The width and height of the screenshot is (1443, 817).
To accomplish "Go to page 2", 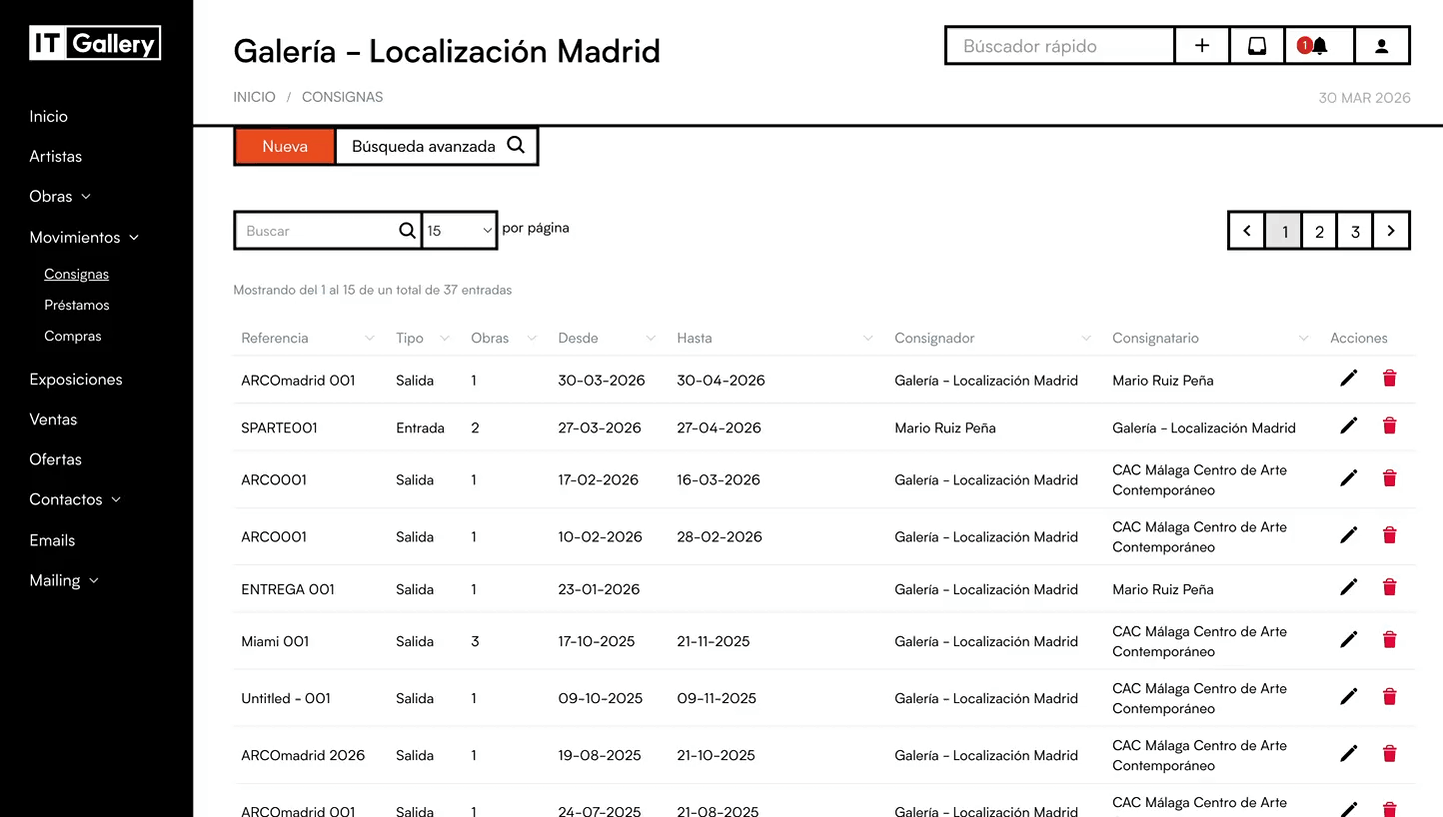I will coord(1319,231).
